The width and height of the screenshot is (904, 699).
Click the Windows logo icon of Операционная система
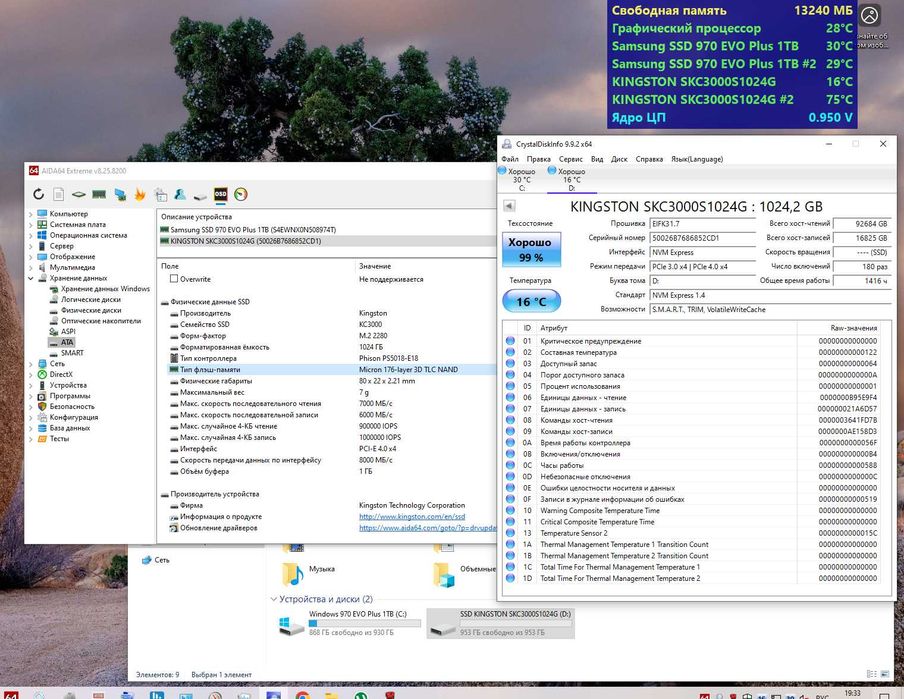42,235
